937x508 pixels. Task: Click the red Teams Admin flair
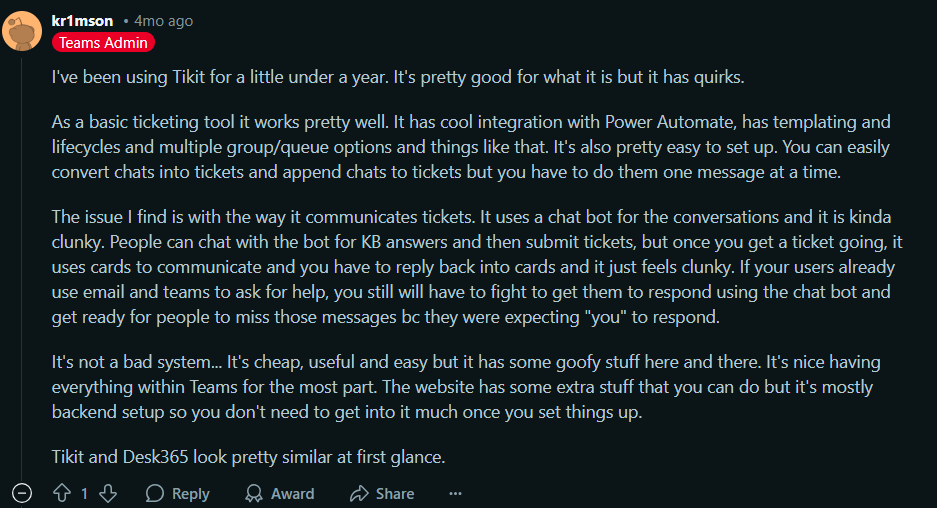103,43
